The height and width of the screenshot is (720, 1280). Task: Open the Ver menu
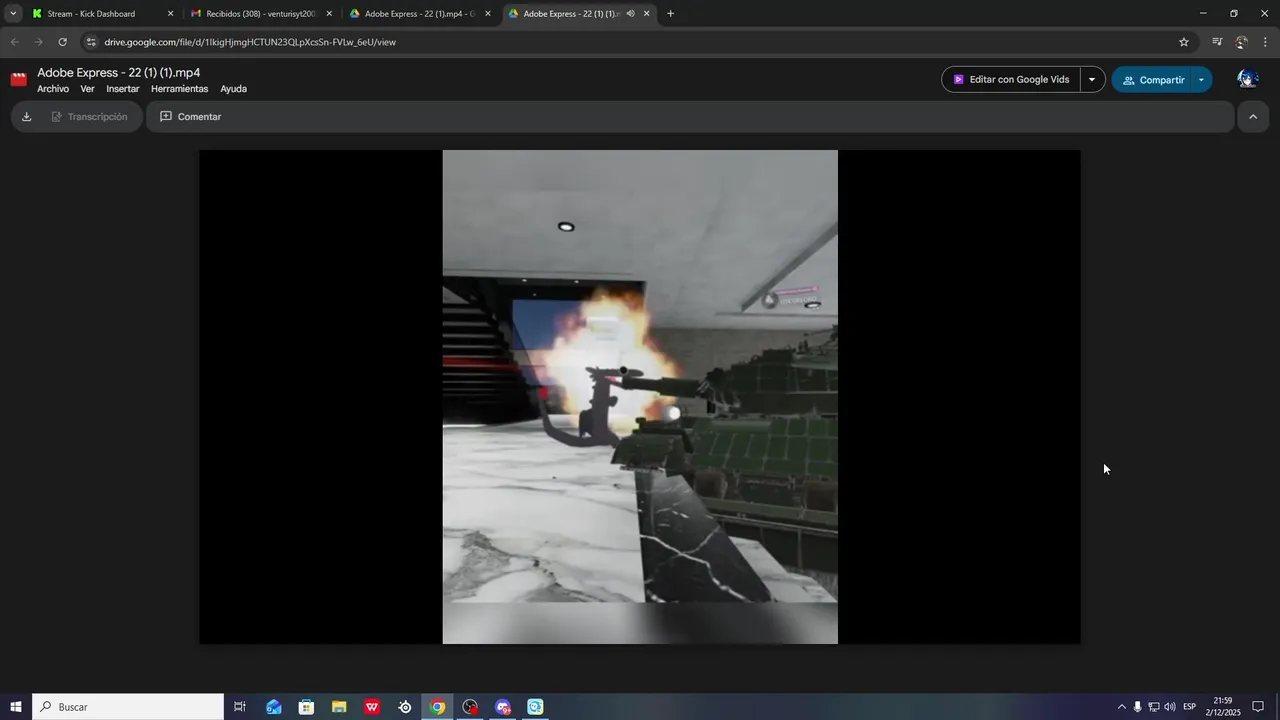[87, 89]
